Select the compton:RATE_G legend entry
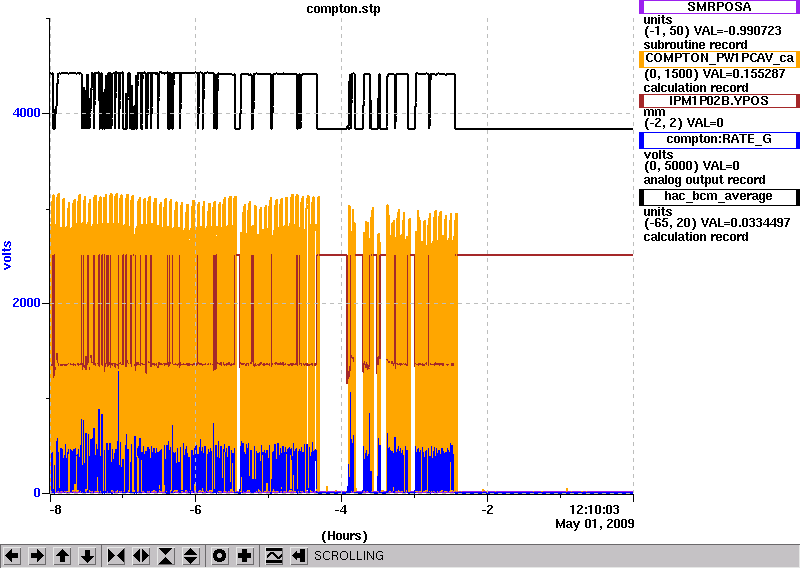800x568 pixels. coord(718,139)
